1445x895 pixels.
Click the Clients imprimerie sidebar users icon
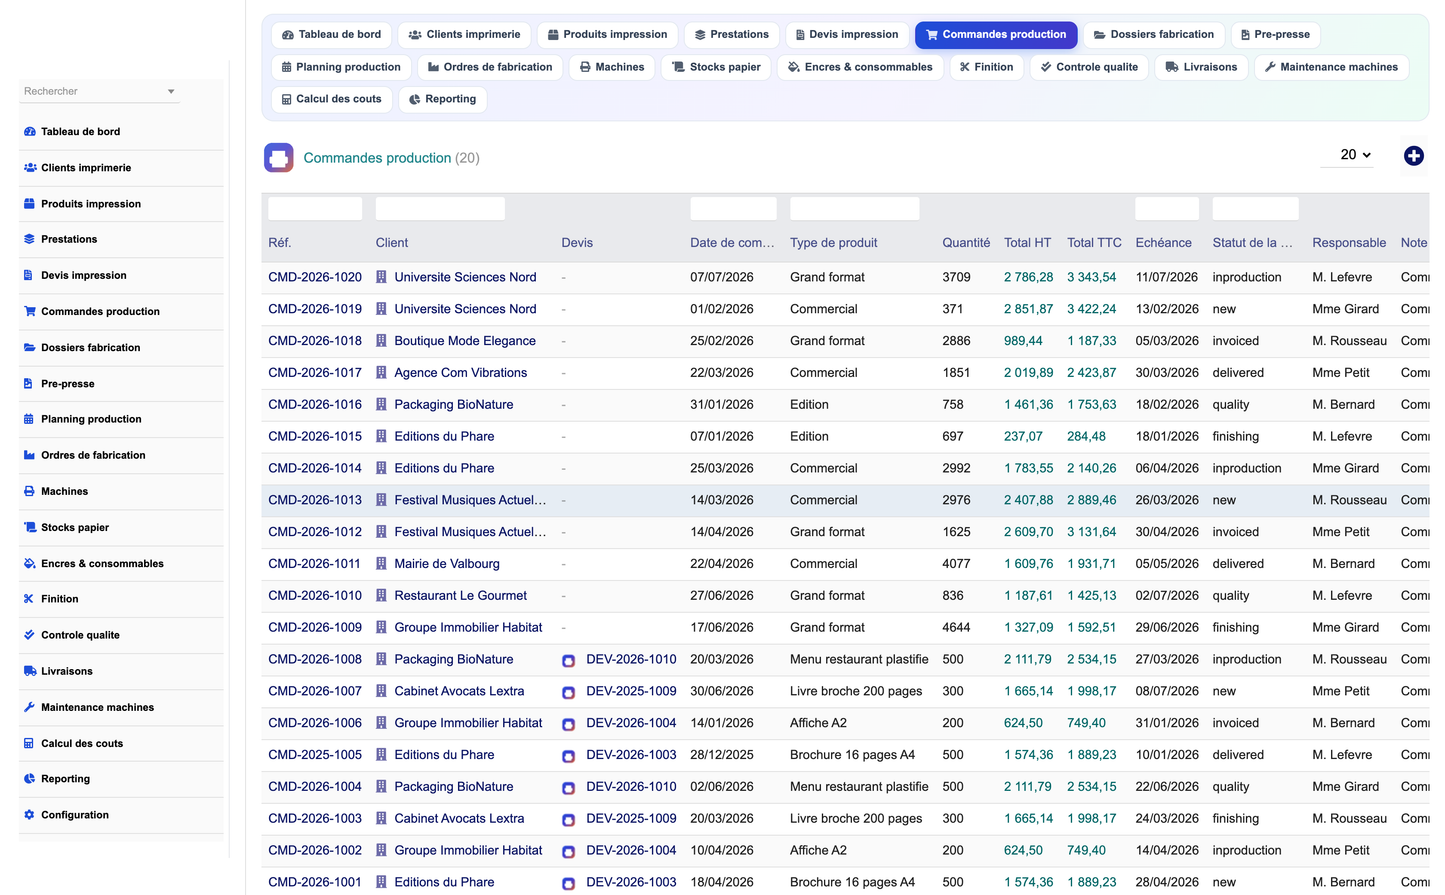tap(30, 168)
